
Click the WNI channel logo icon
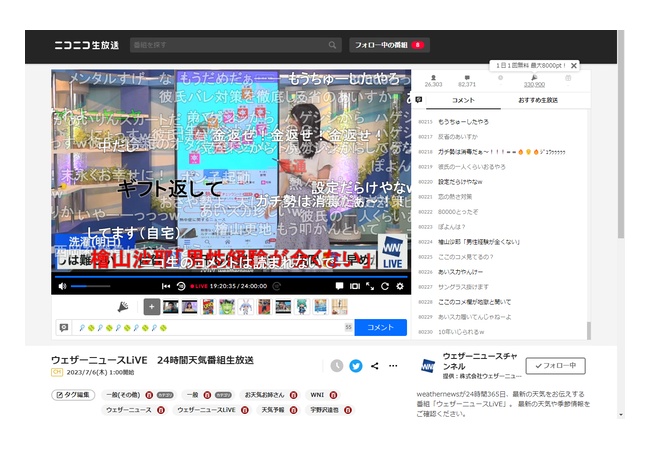pos(428,365)
